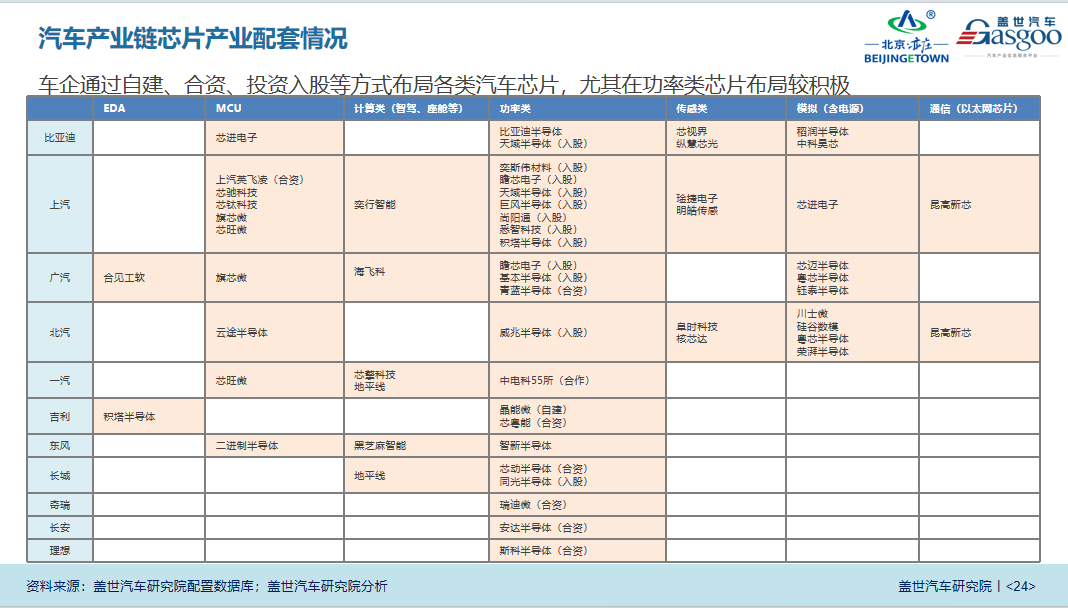The height and width of the screenshot is (608, 1068).
Task: Click 青蓝半导体（合资）in the 广汽 row
Action: pos(544,291)
